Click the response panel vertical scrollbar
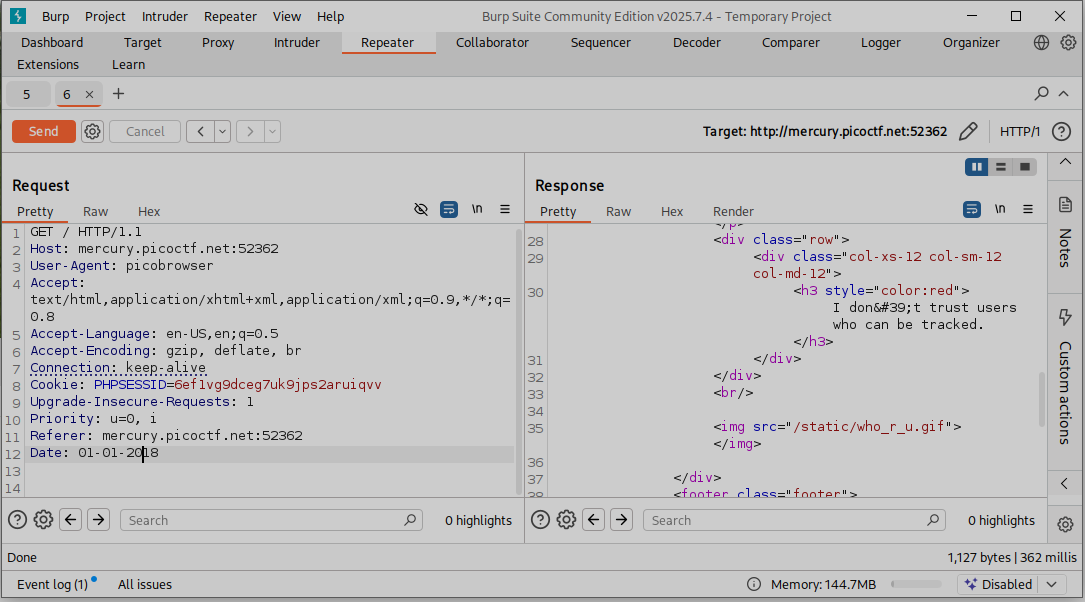The height and width of the screenshot is (602, 1085). [x=1040, y=397]
